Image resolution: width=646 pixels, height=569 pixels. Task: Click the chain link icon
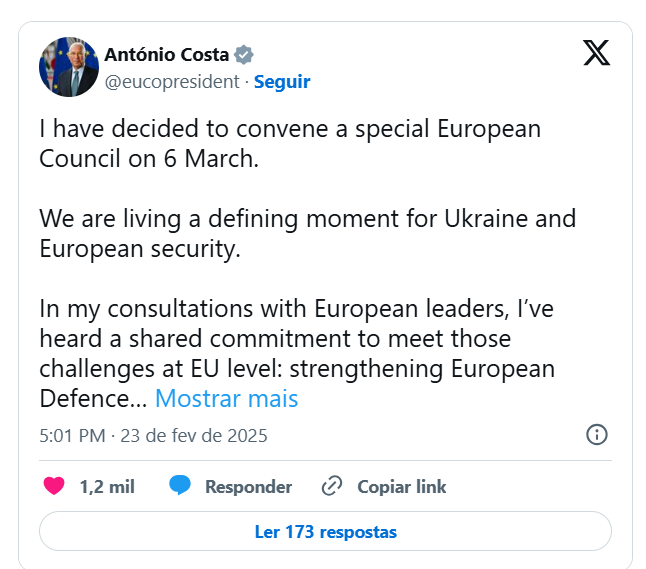coord(332,487)
